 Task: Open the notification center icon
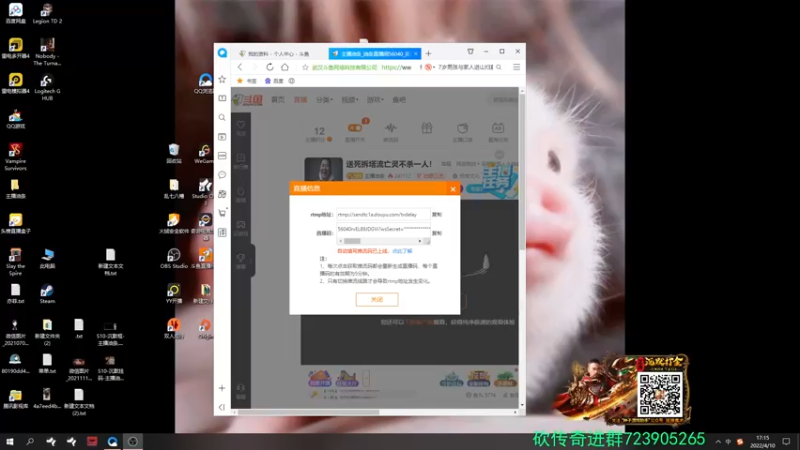[786, 441]
